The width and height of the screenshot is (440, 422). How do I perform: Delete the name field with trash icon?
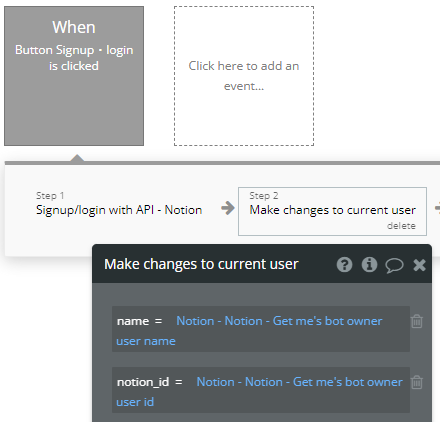(x=417, y=321)
